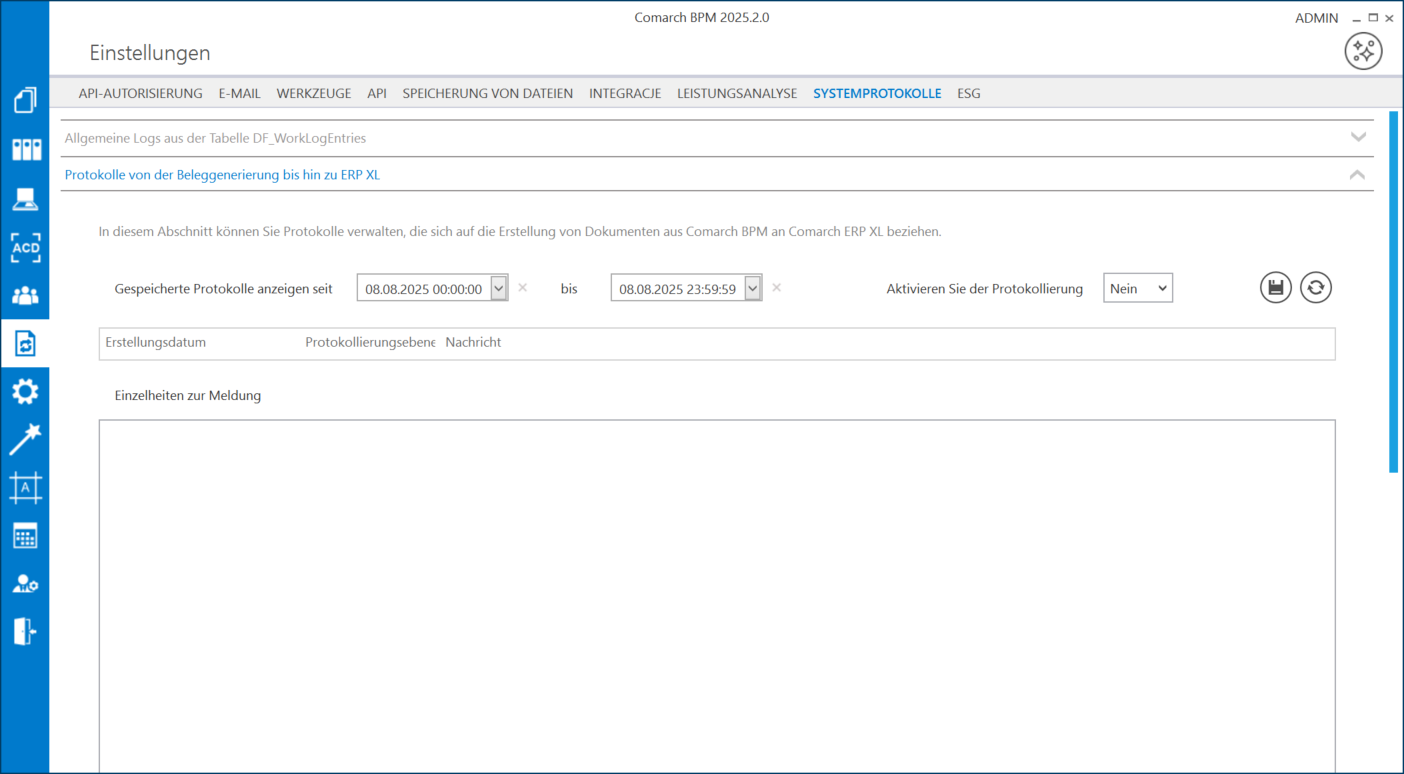
Task: Switch to the LEISTUNGSANALYSE tab
Action: pos(737,93)
